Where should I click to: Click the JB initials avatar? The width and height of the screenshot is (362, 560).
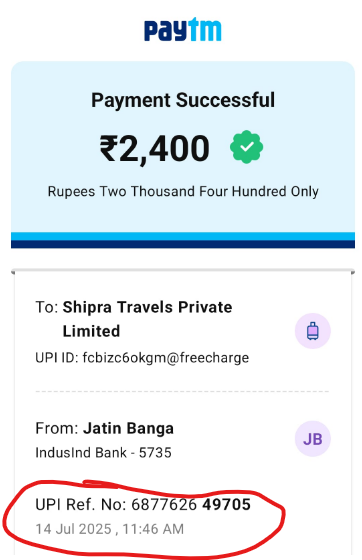tap(313, 439)
